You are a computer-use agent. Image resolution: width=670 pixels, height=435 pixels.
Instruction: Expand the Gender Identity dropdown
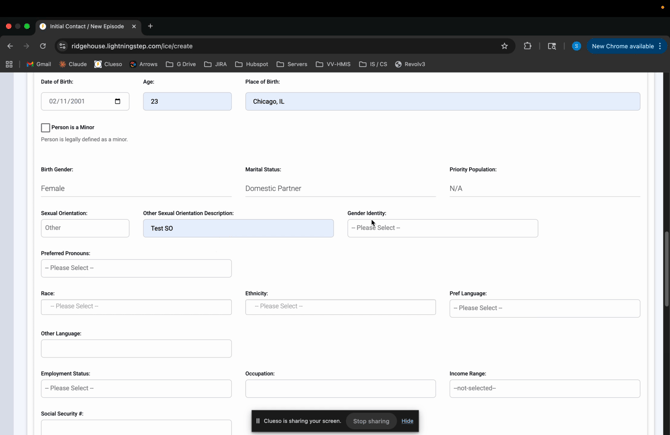442,228
